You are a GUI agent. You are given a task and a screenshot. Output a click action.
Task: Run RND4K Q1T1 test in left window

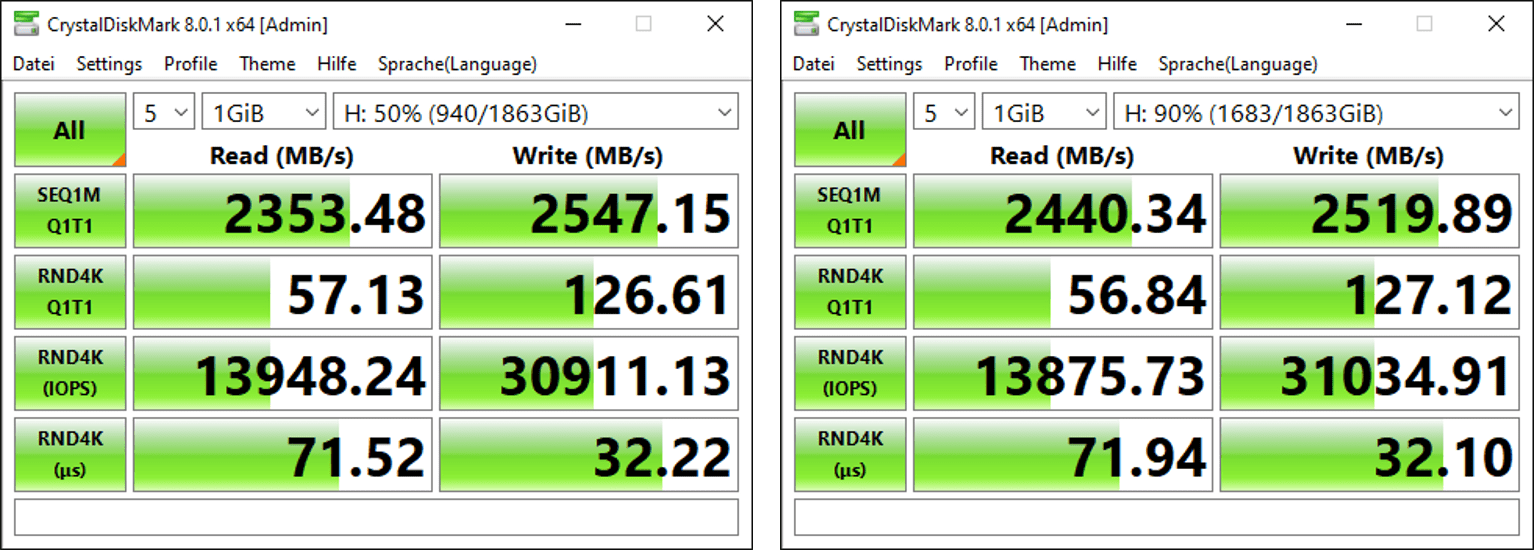[x=70, y=292]
